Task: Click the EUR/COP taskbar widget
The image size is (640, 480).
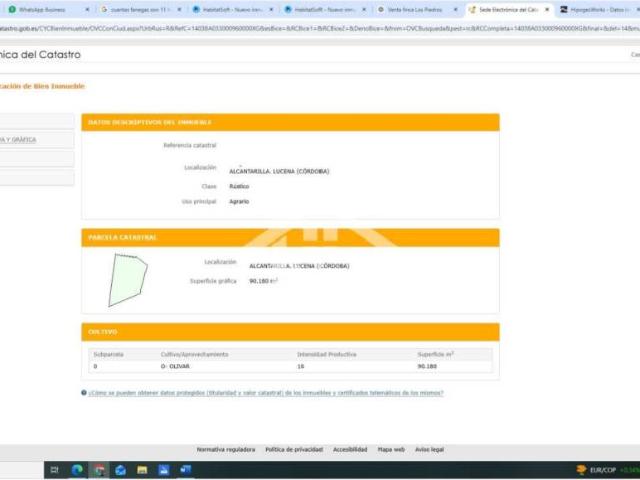Action: tap(607, 470)
